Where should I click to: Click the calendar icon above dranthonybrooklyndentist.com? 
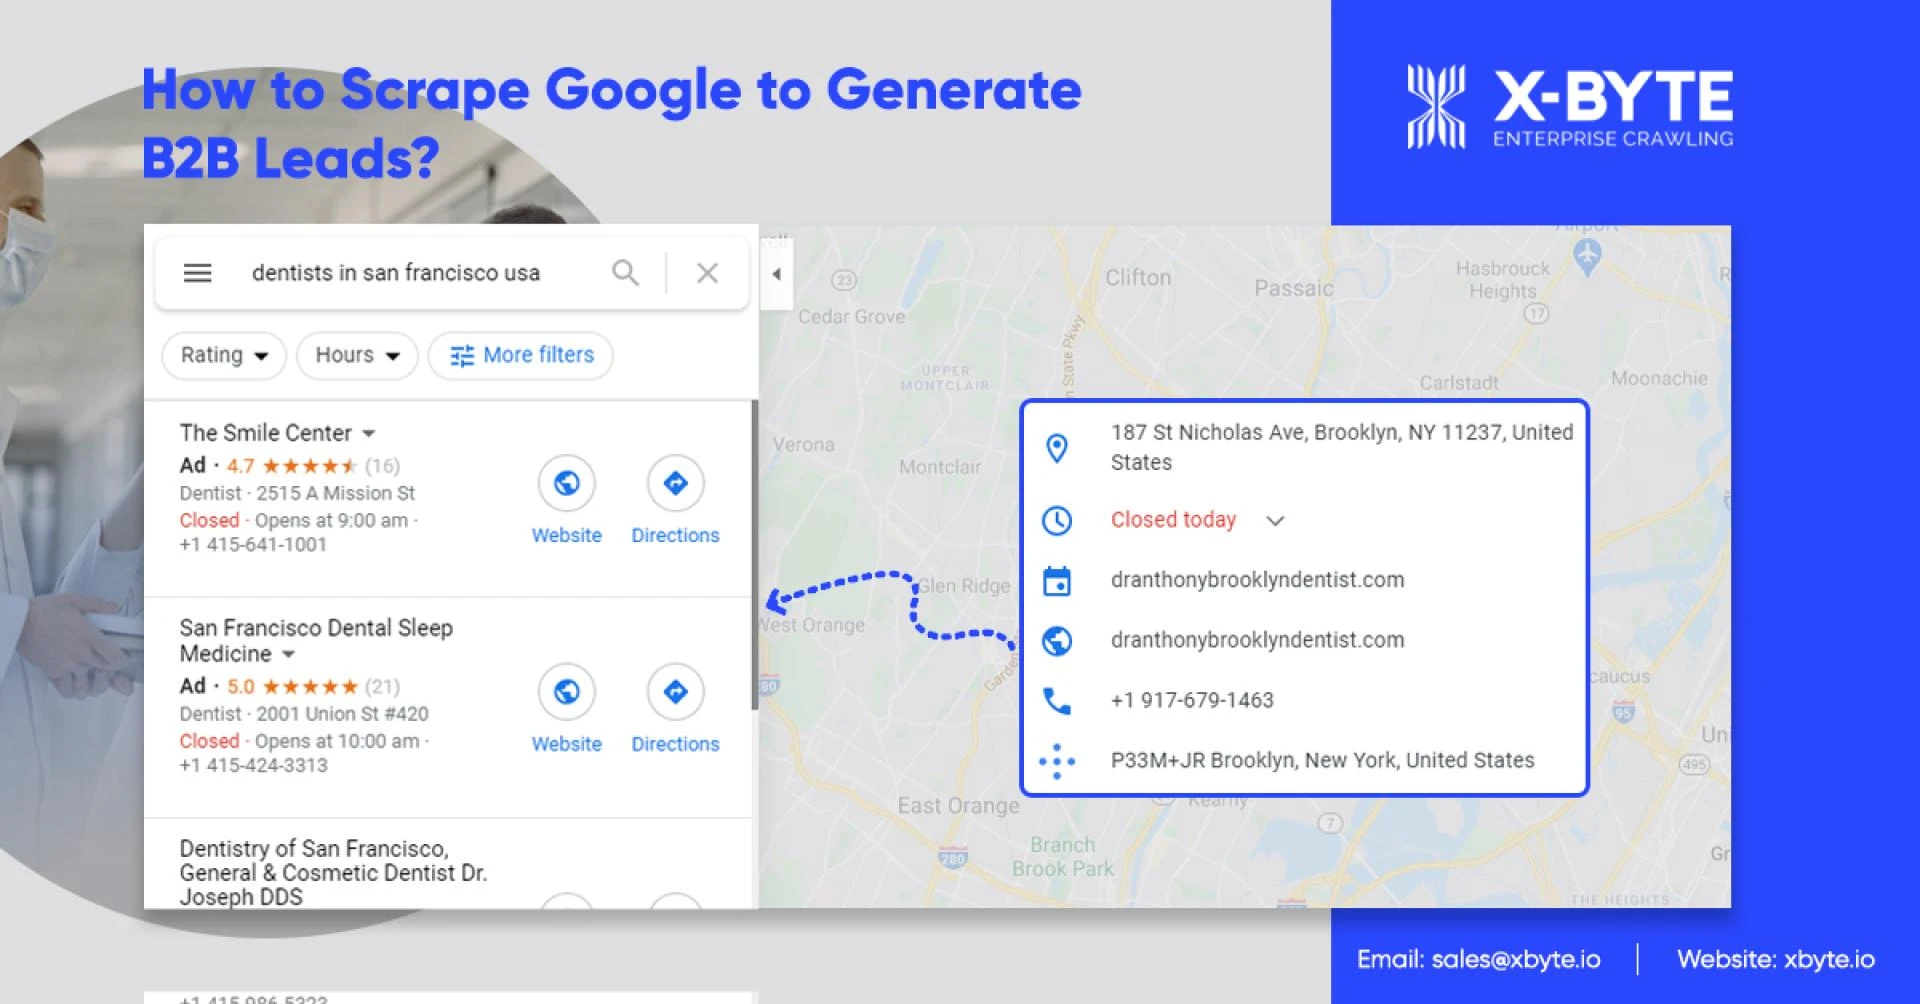pos(1057,580)
